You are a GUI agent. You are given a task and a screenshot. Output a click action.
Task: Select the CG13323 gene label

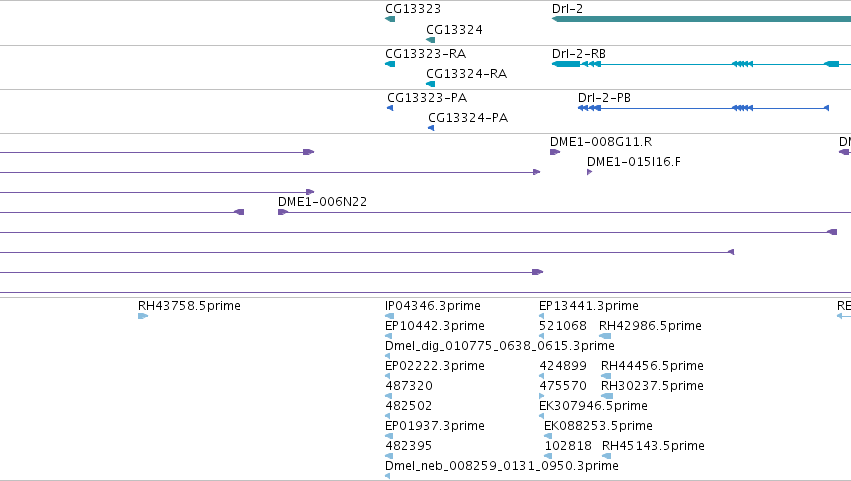(412, 9)
